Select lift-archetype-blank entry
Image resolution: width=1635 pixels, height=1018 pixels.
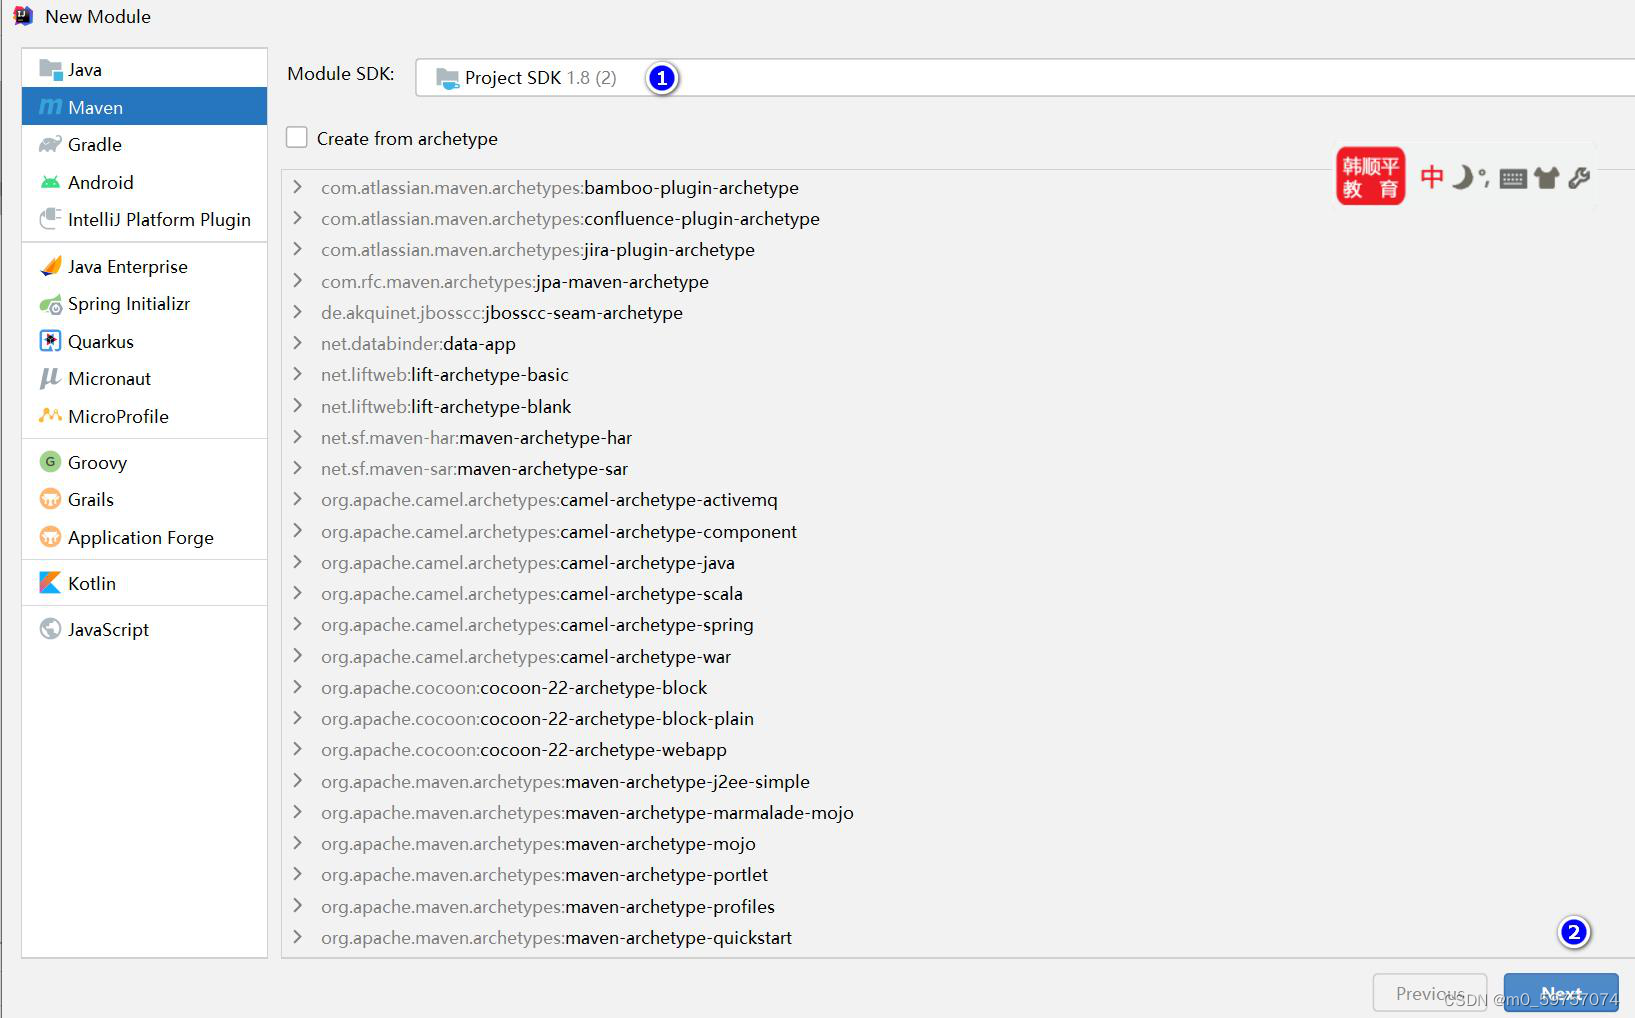click(x=446, y=406)
